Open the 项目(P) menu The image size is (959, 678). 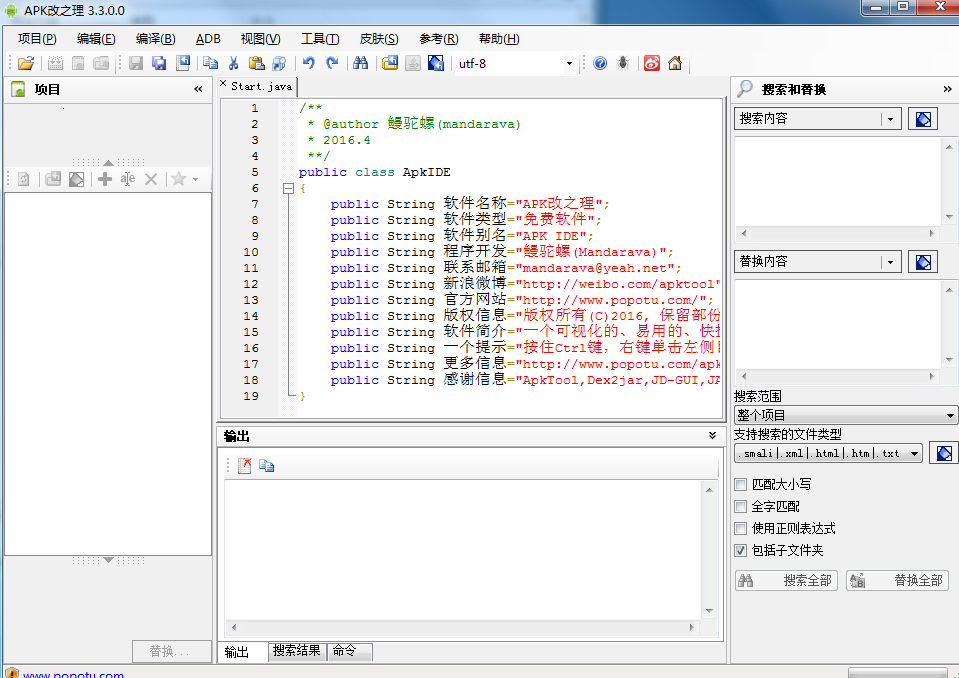(37, 39)
